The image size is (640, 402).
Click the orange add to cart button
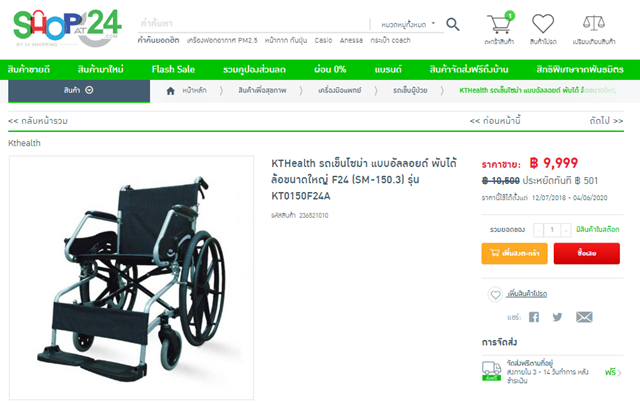point(514,253)
